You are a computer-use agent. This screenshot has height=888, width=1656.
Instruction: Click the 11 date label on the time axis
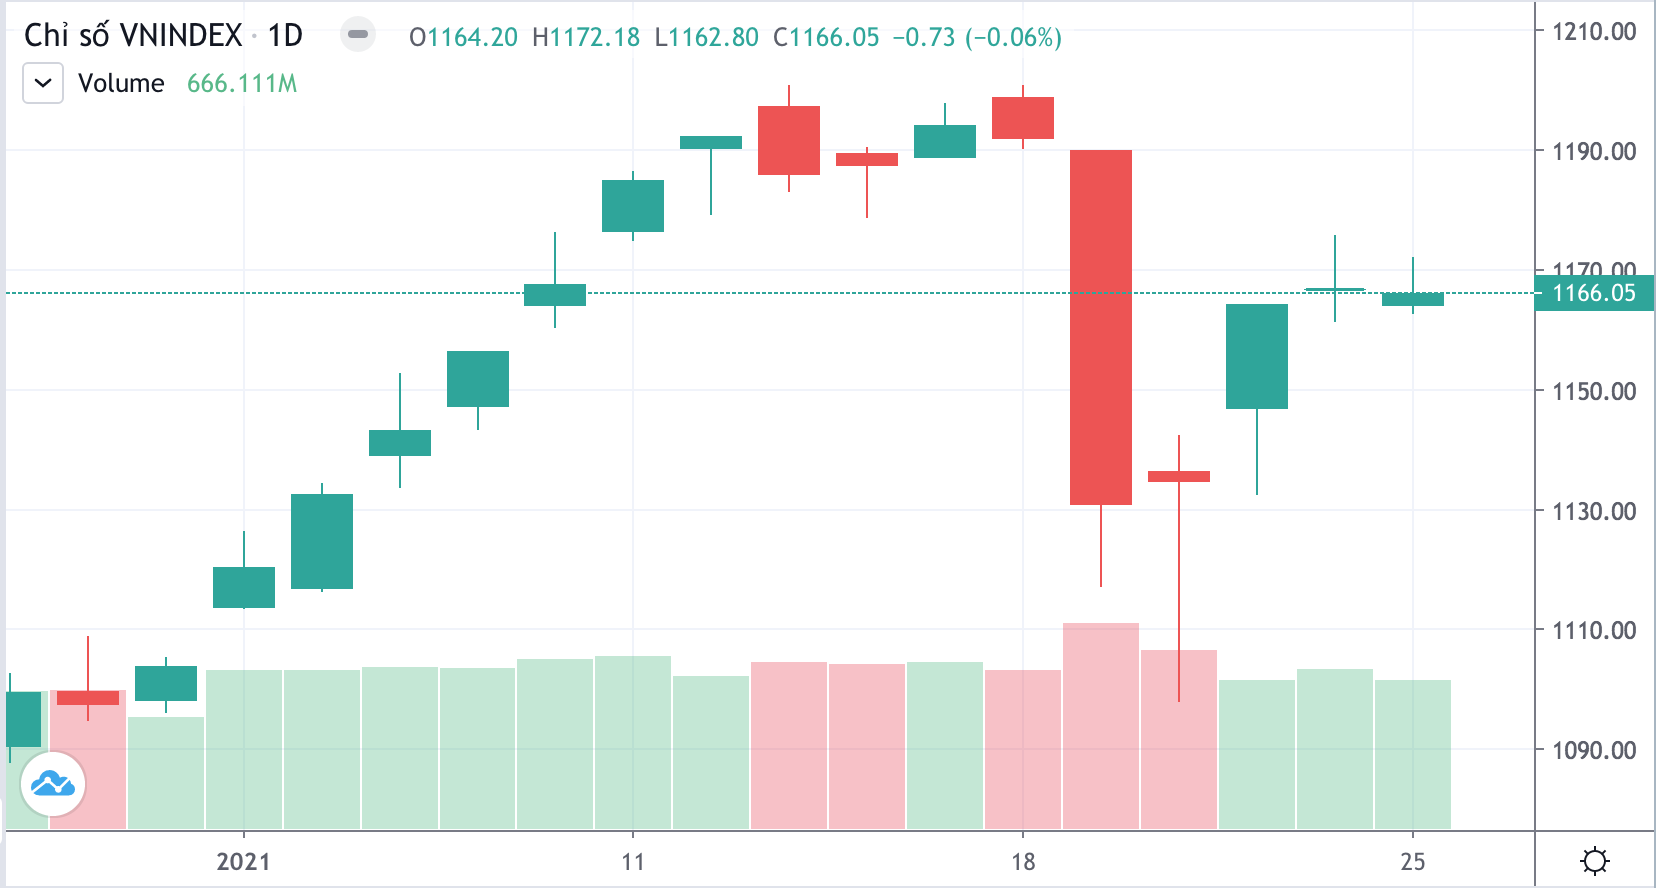pos(633,861)
